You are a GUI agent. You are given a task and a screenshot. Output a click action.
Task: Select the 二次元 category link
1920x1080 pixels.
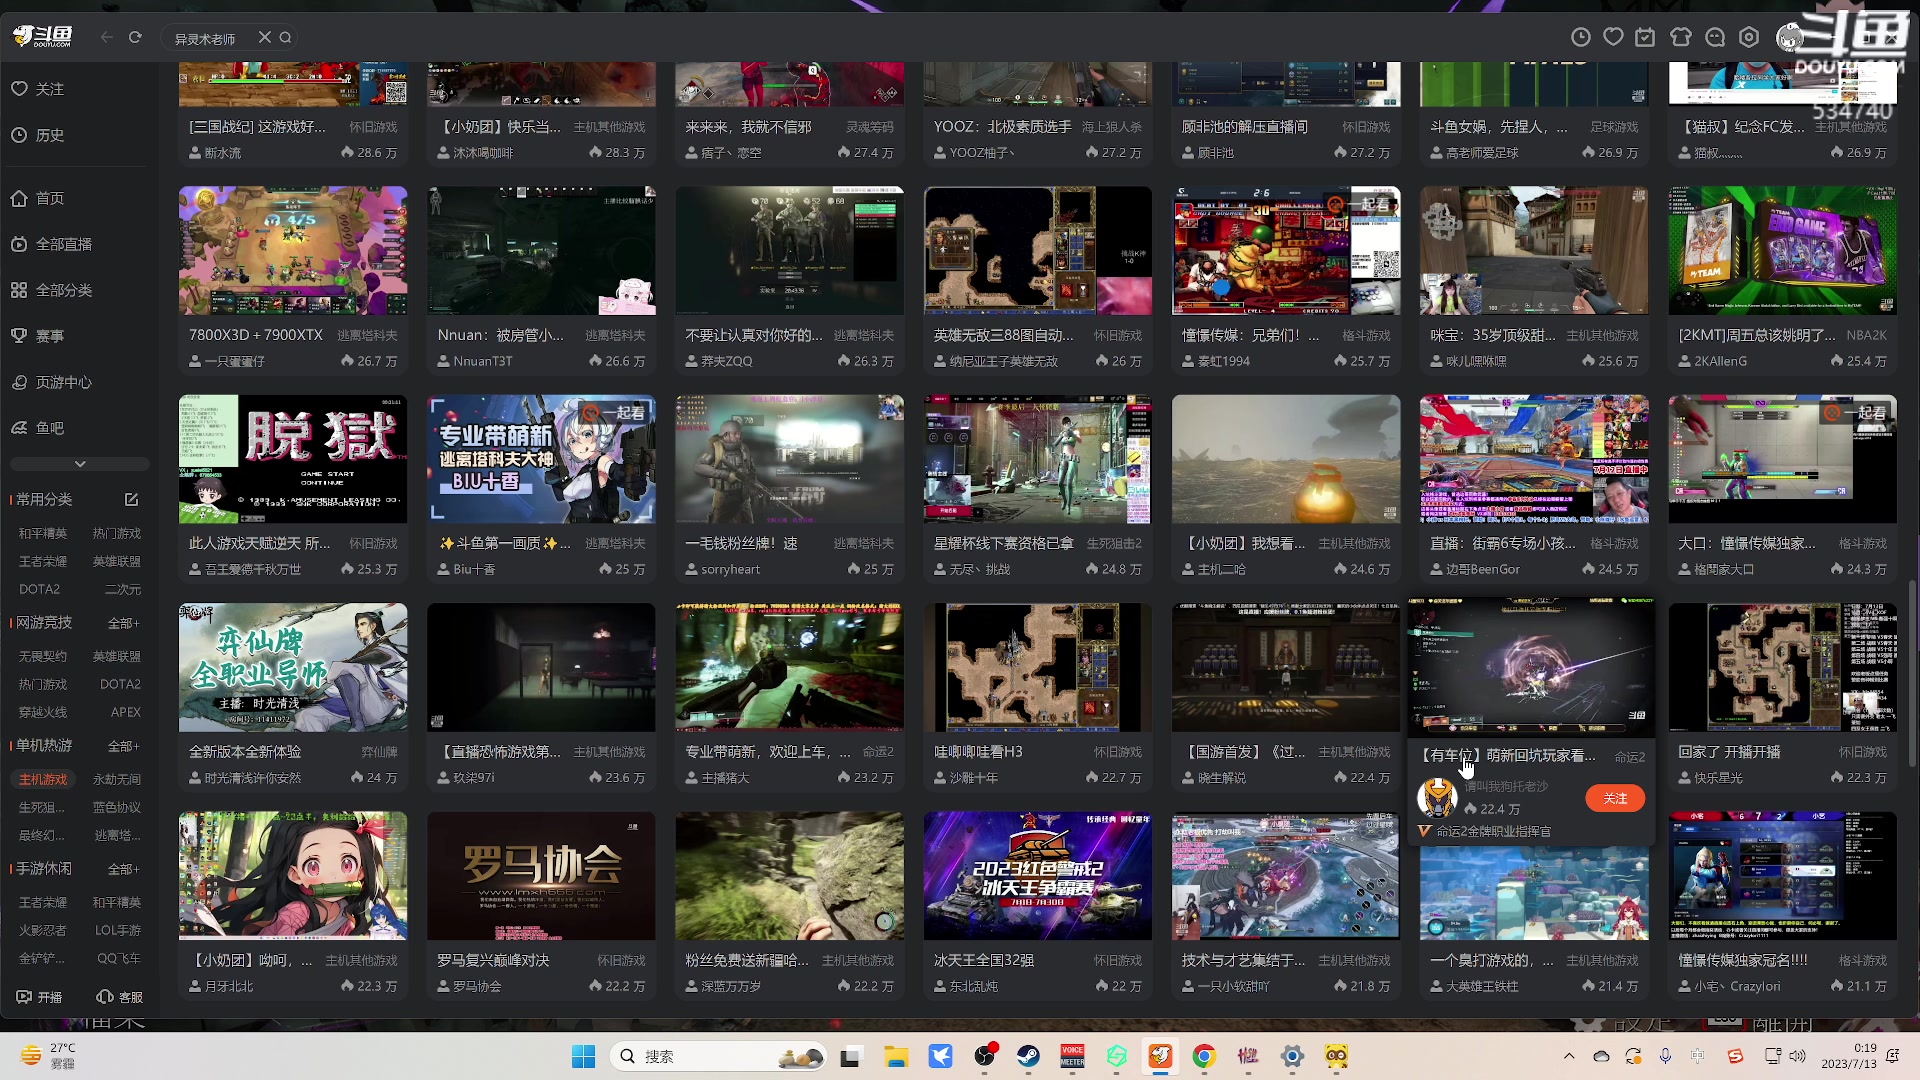(x=123, y=589)
